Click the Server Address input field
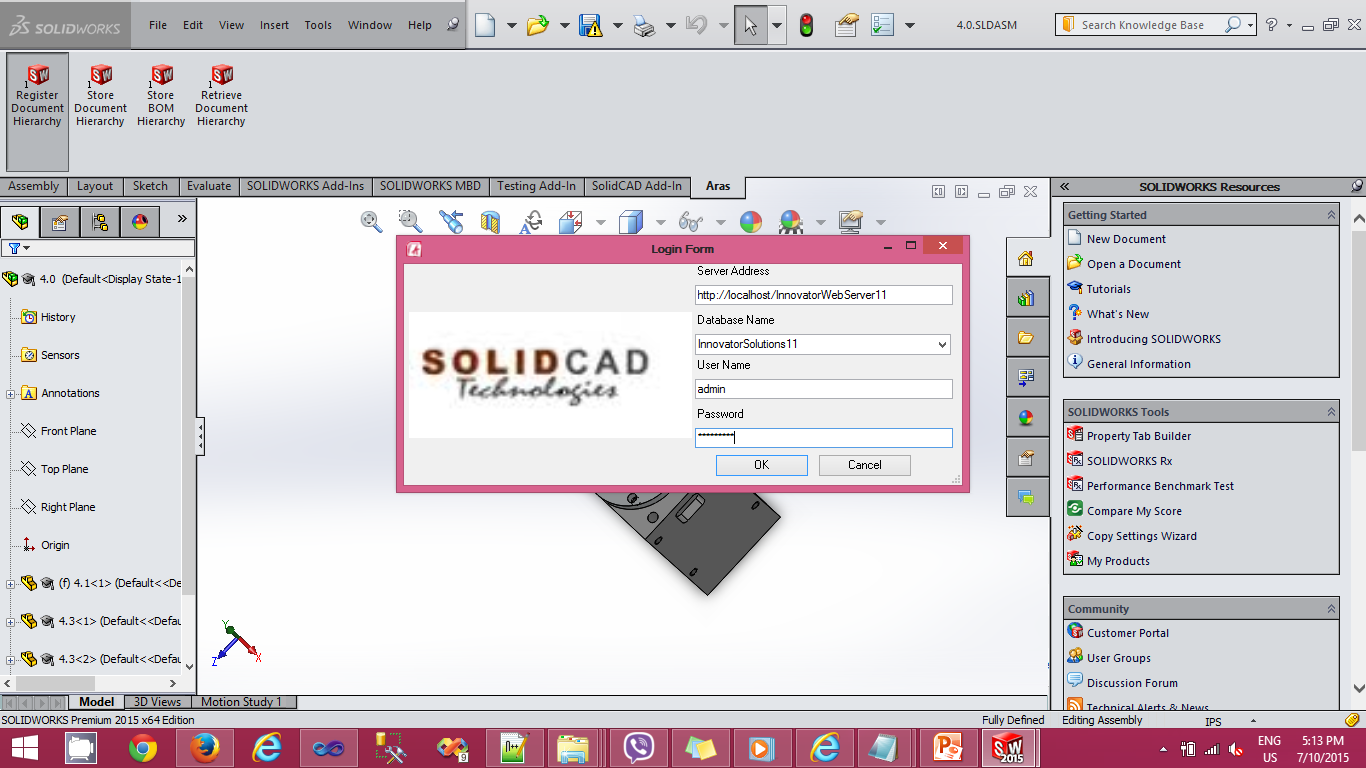 coord(823,295)
